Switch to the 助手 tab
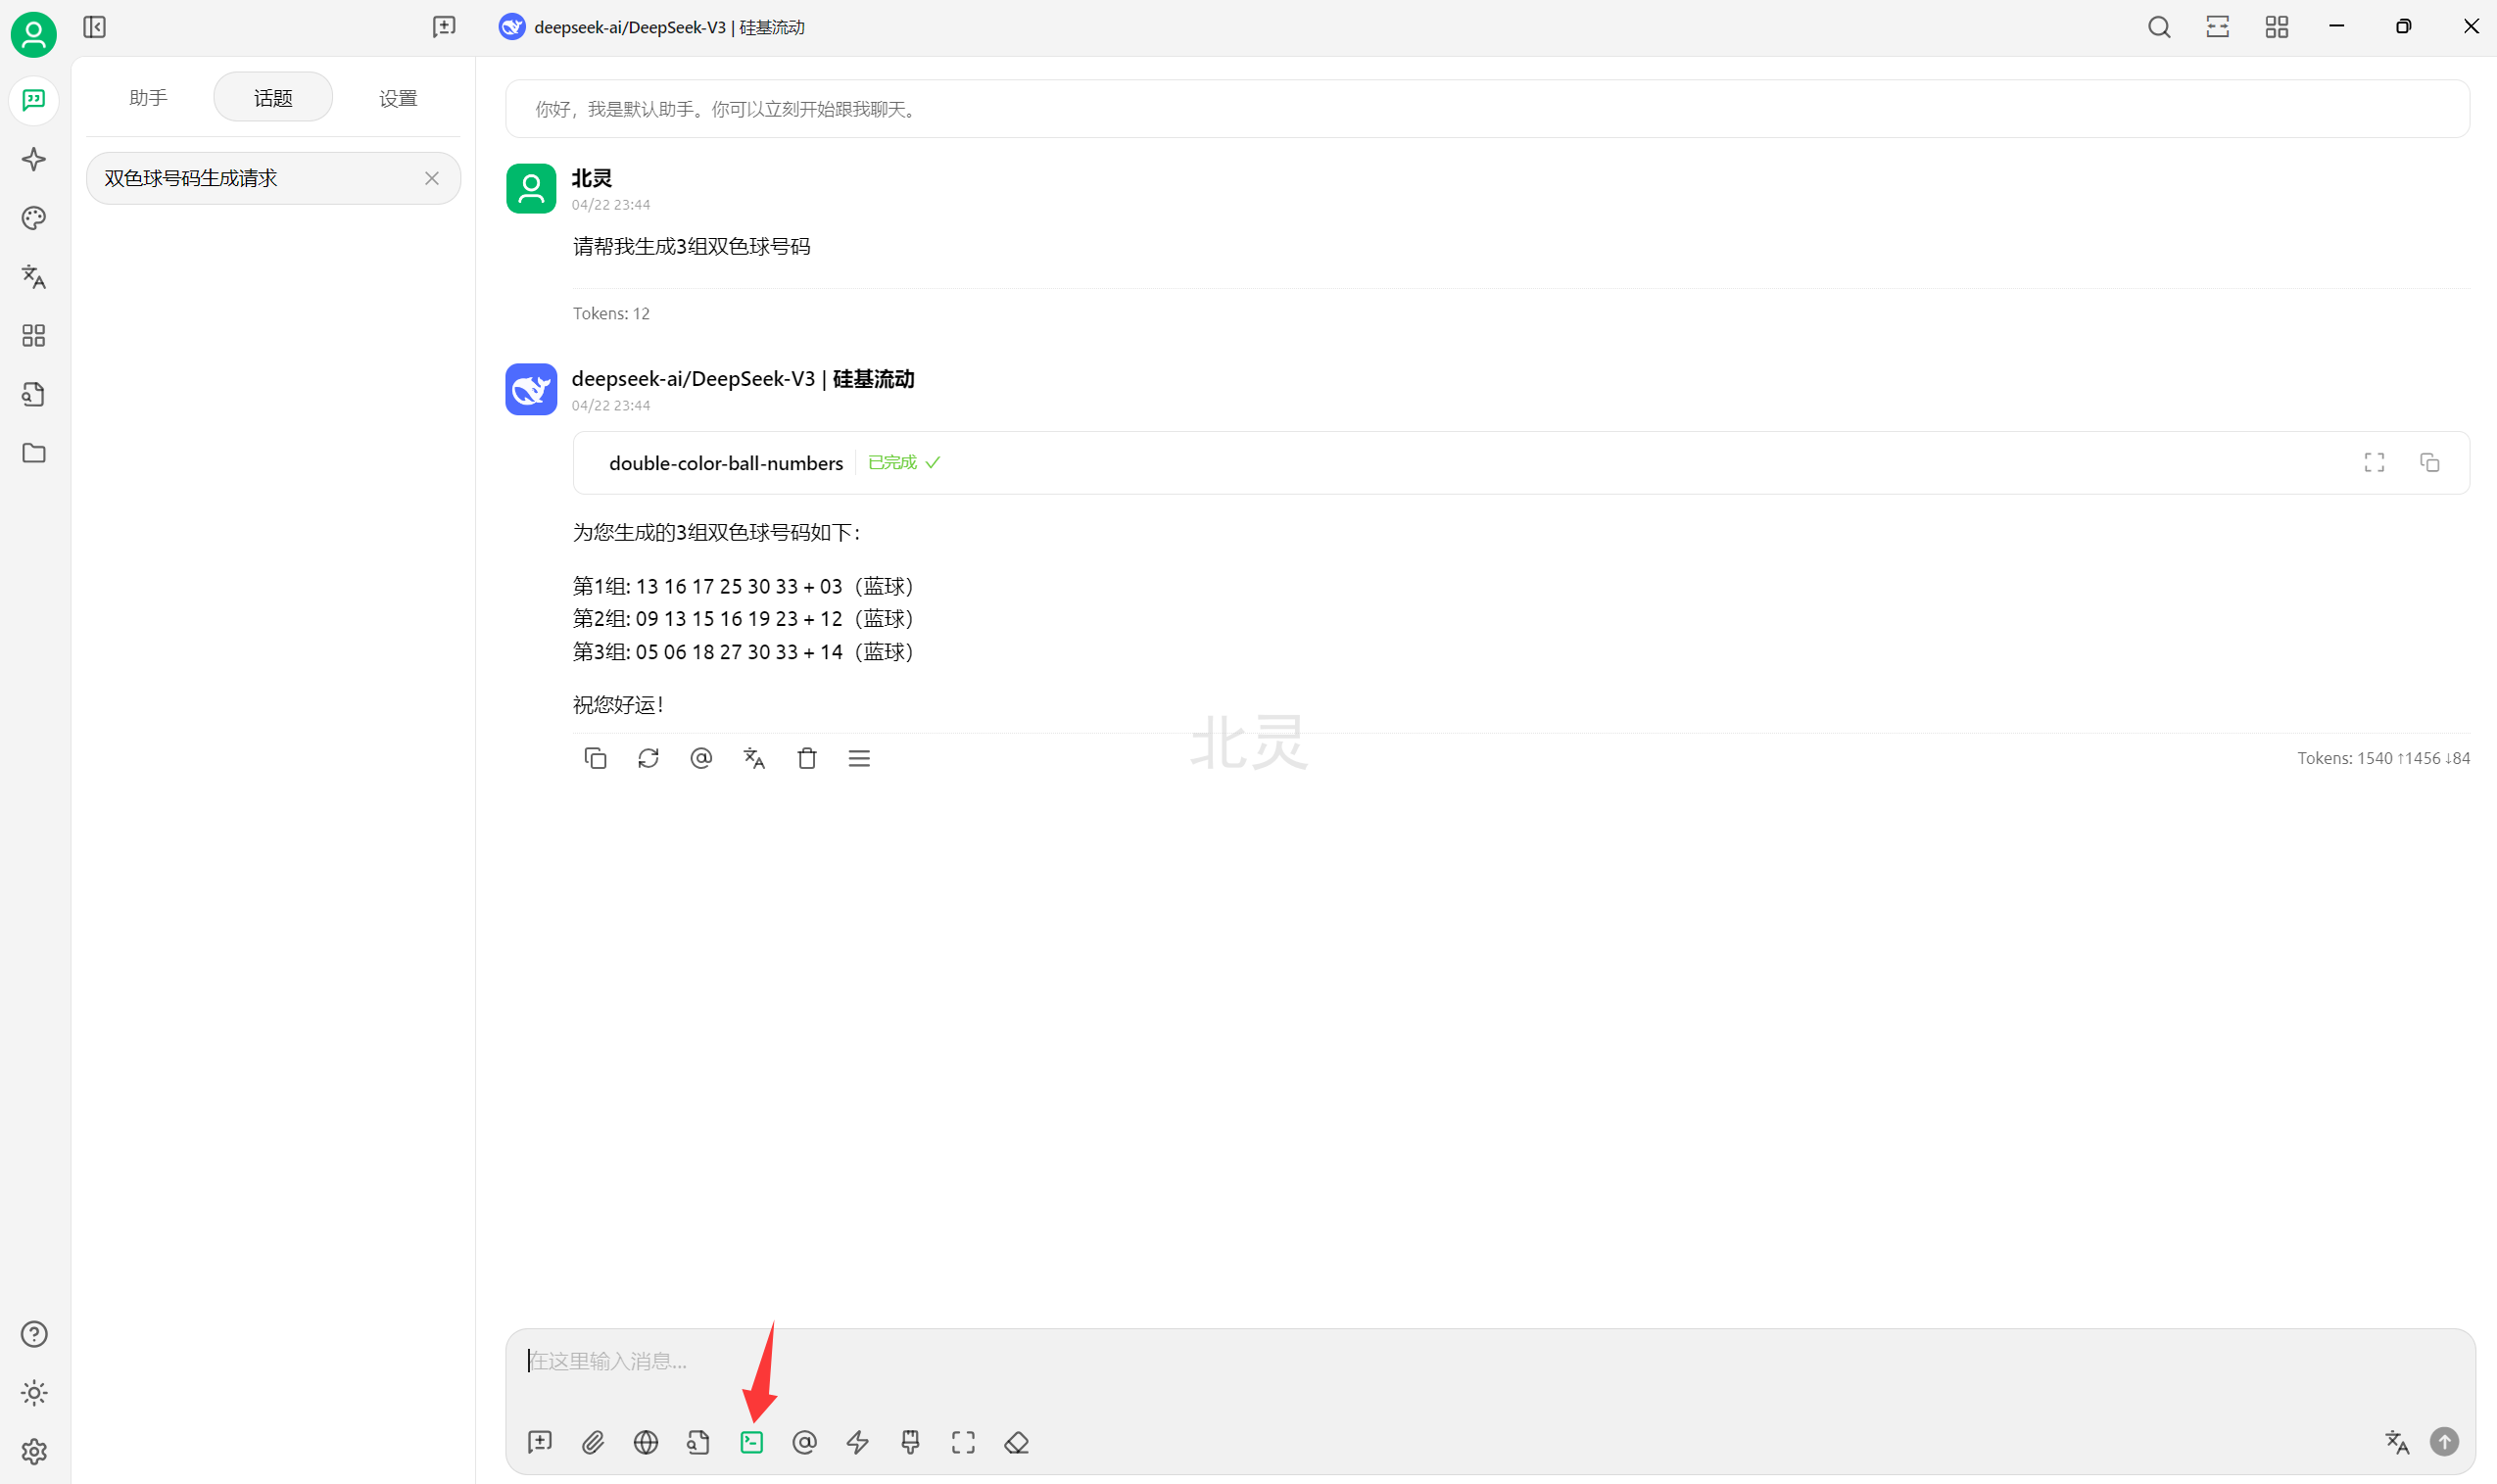The width and height of the screenshot is (2497, 1484). [x=148, y=98]
